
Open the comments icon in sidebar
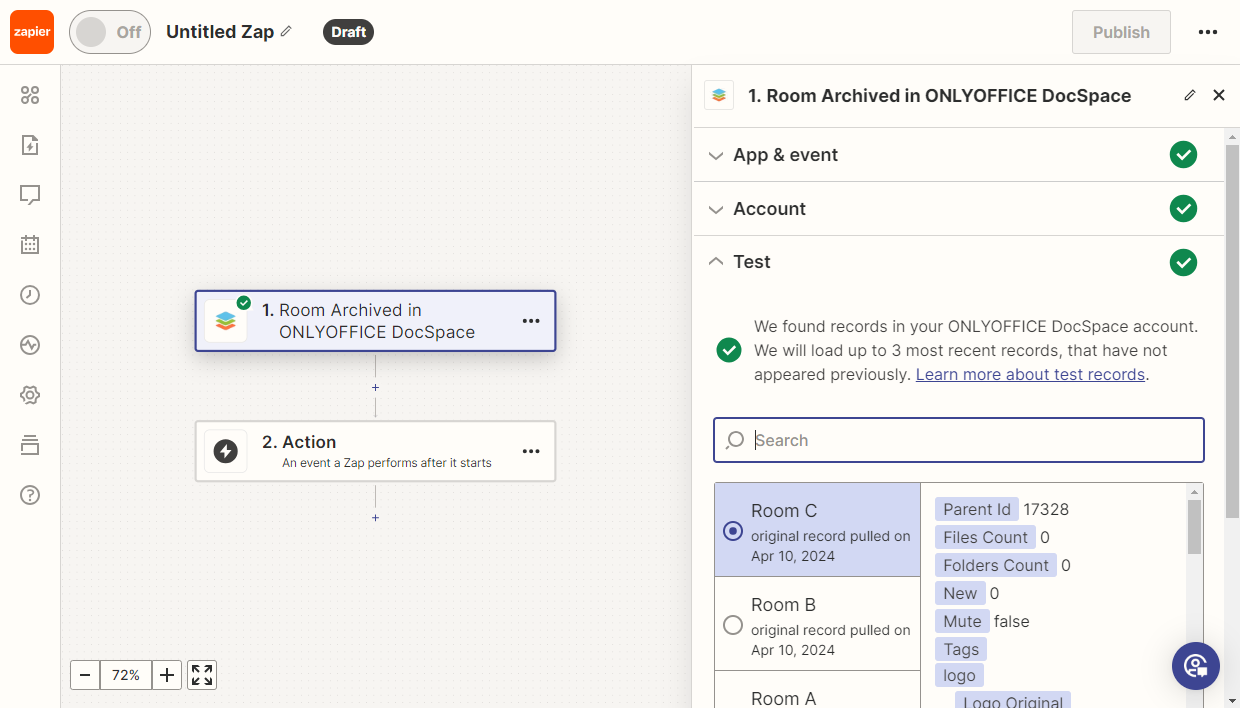point(30,195)
